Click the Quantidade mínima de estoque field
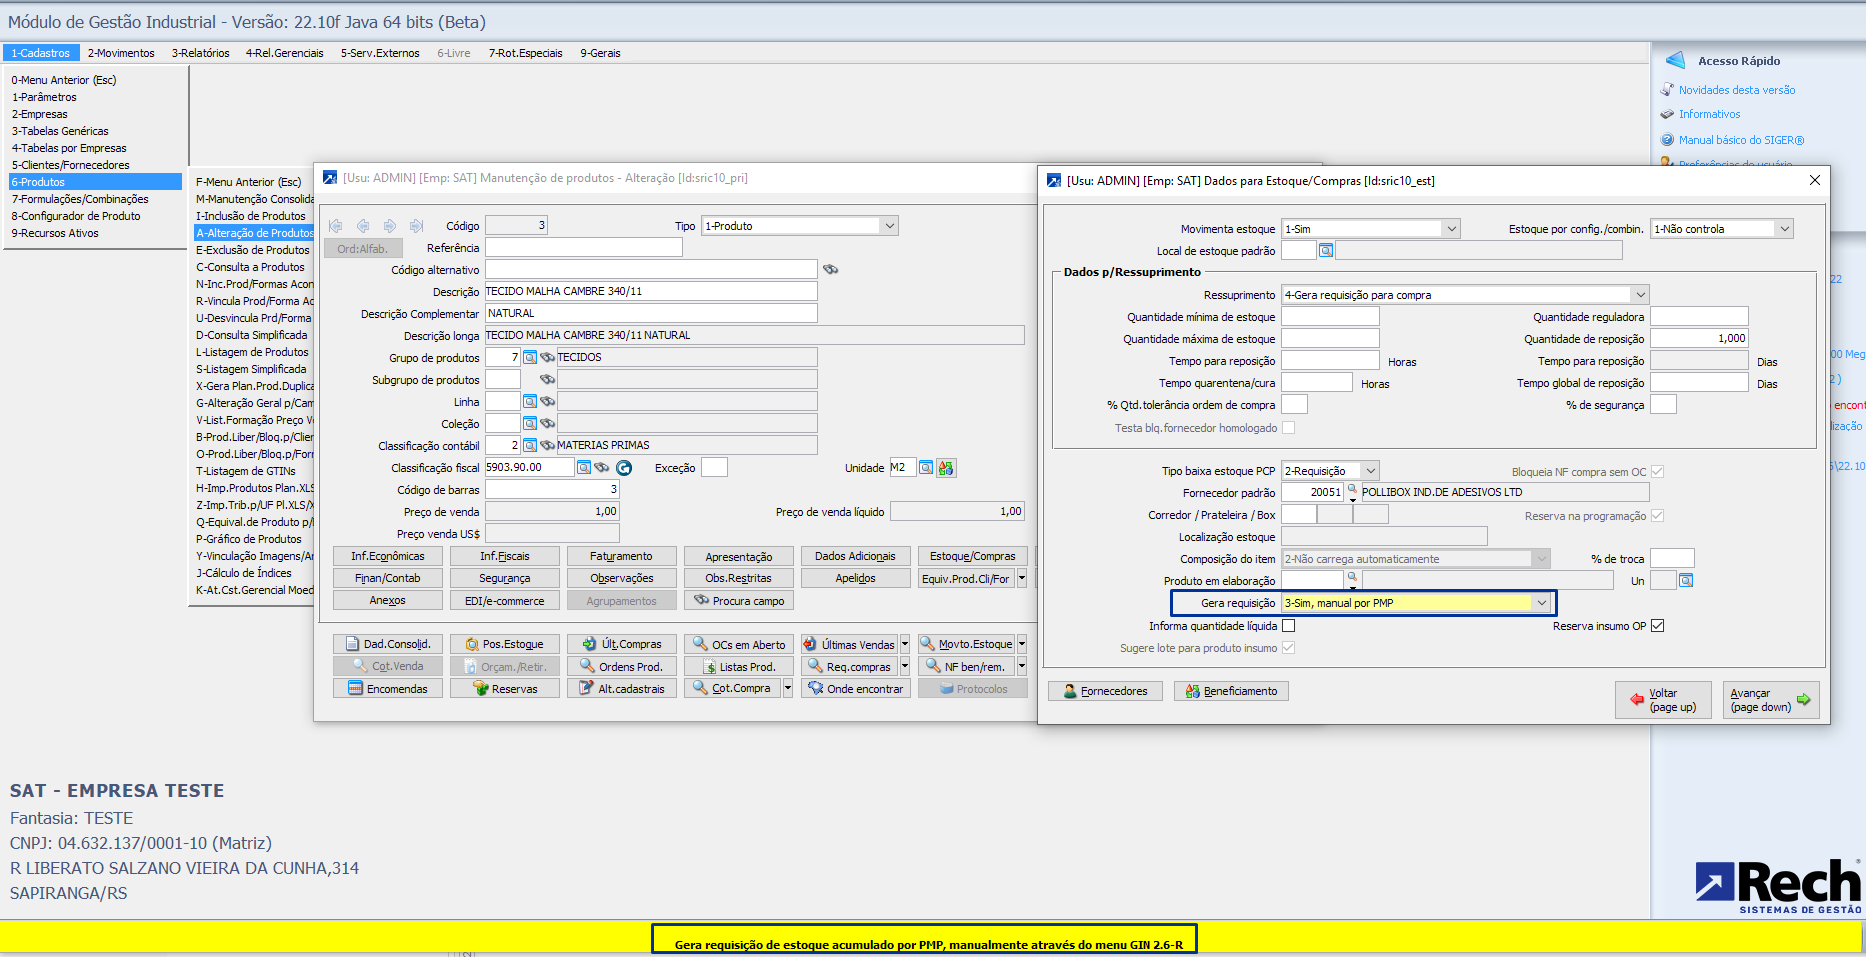 (1330, 317)
